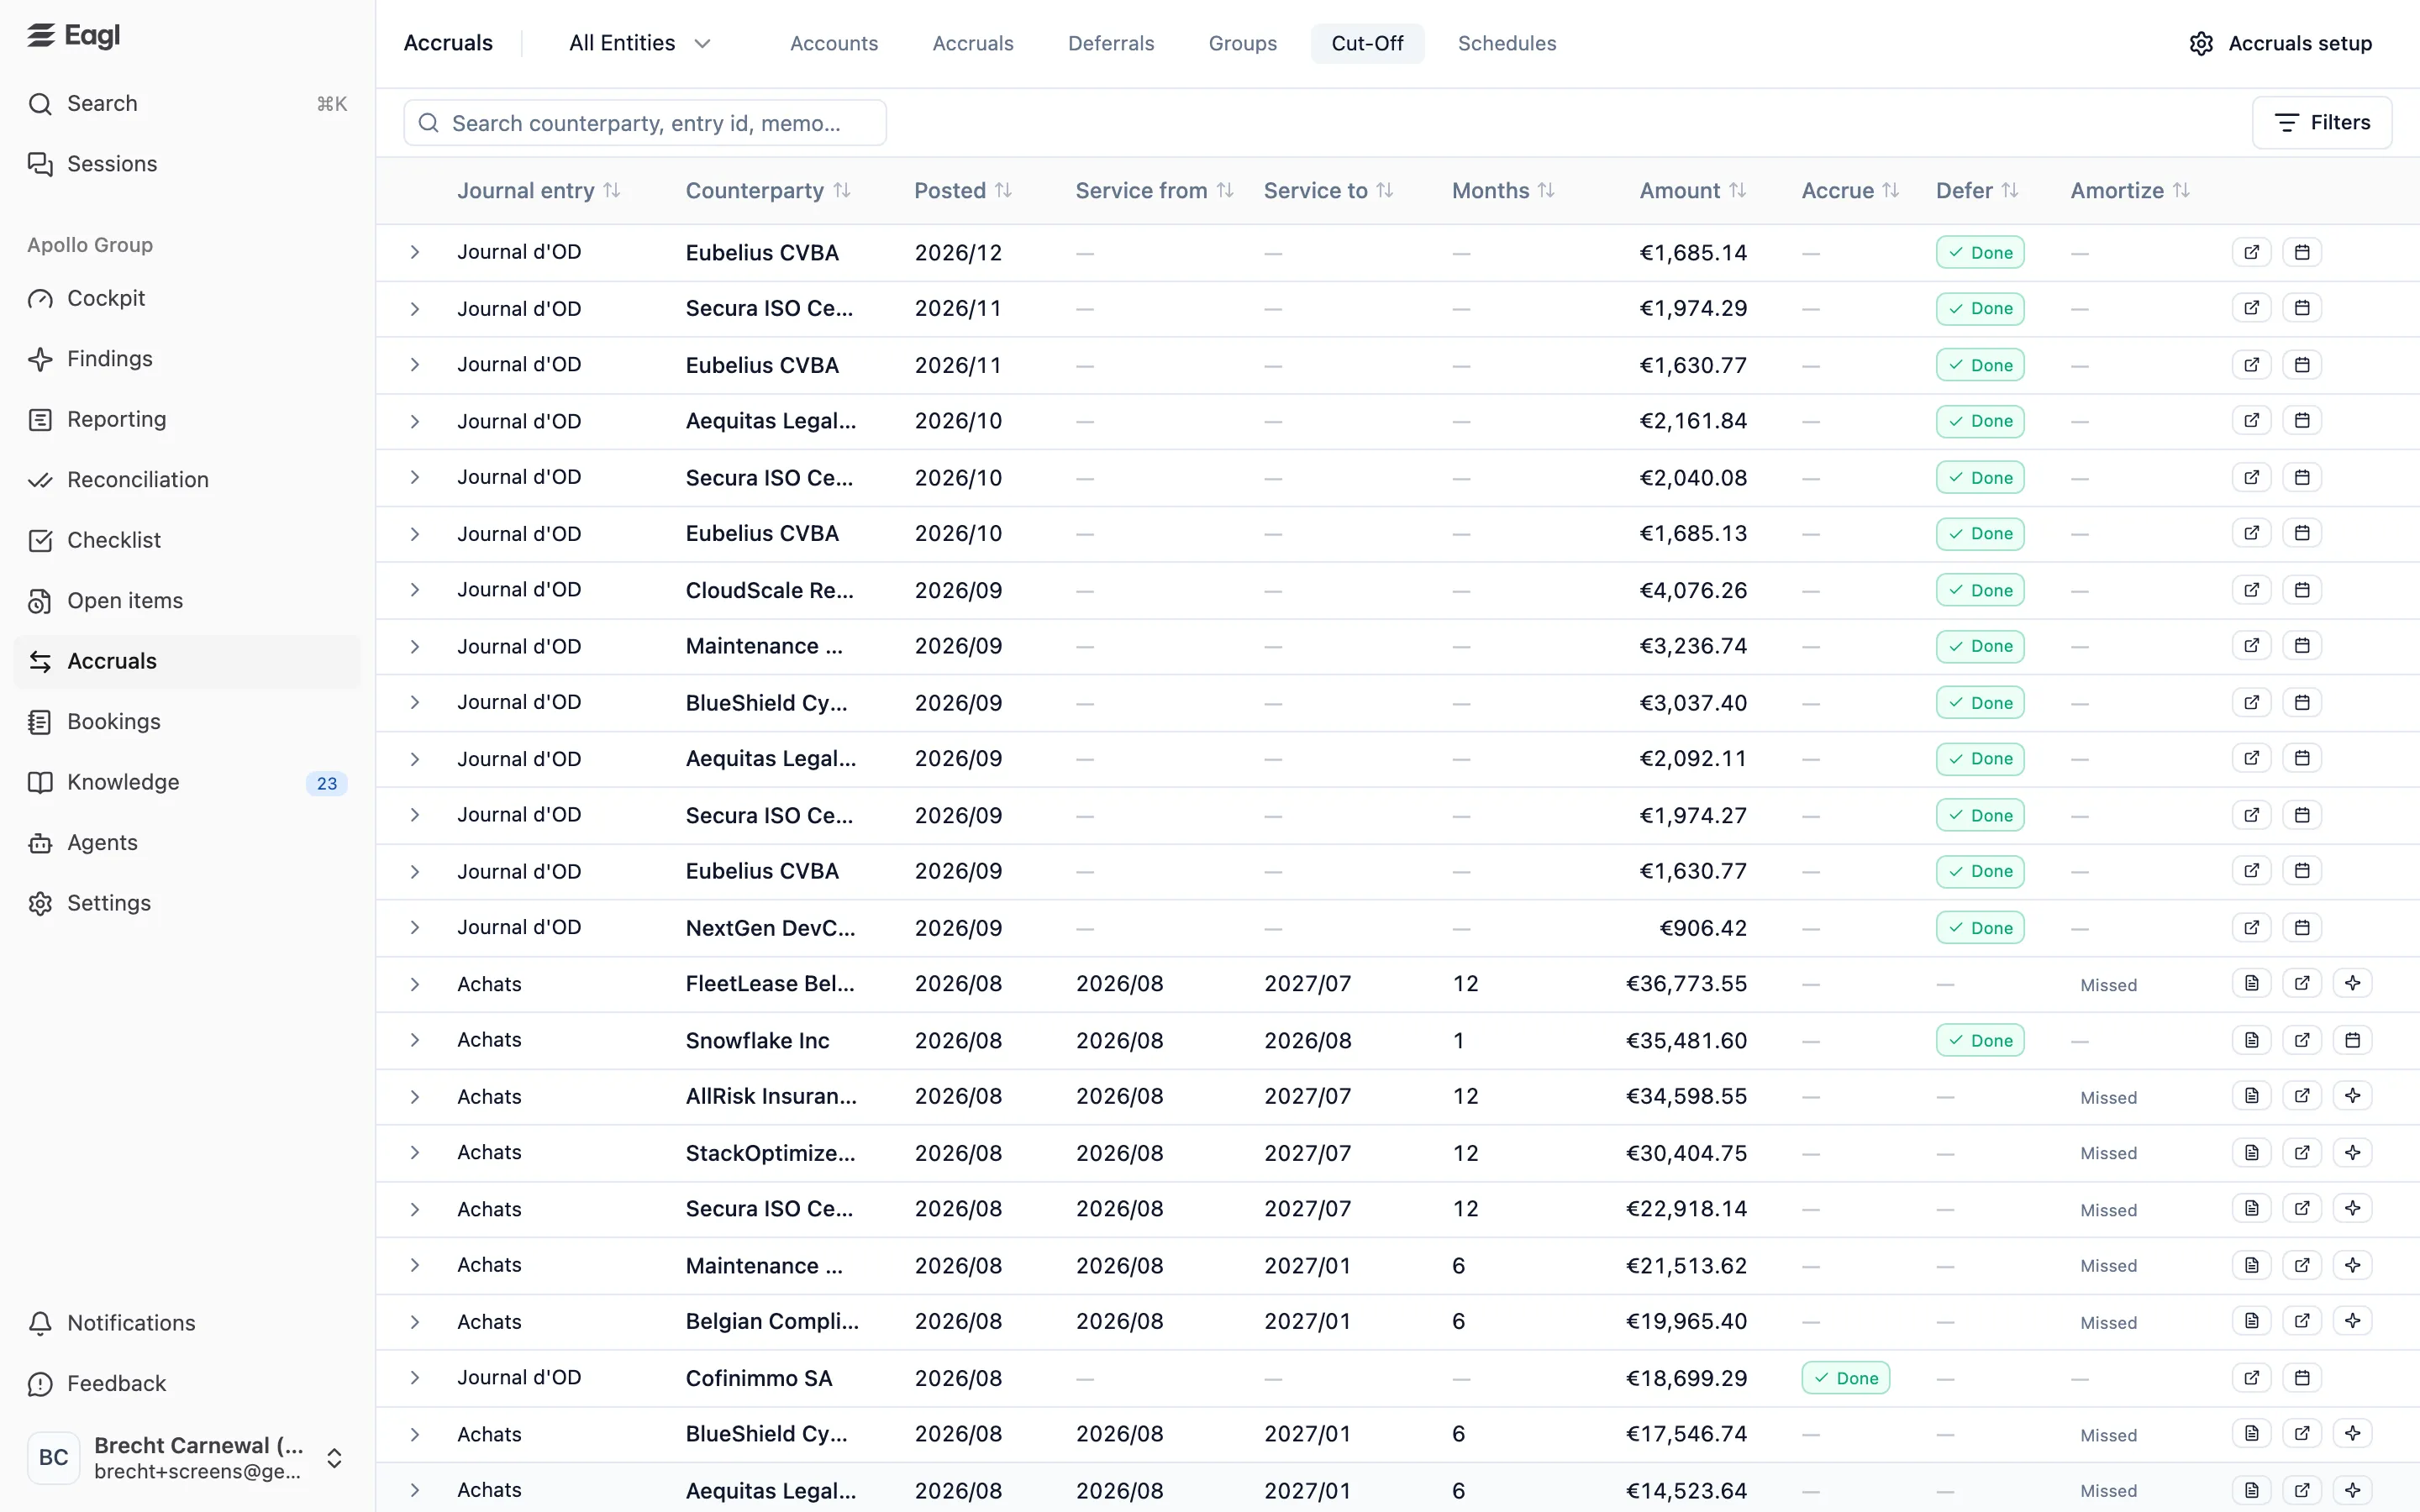Sort by the Amount column

pos(1692,190)
